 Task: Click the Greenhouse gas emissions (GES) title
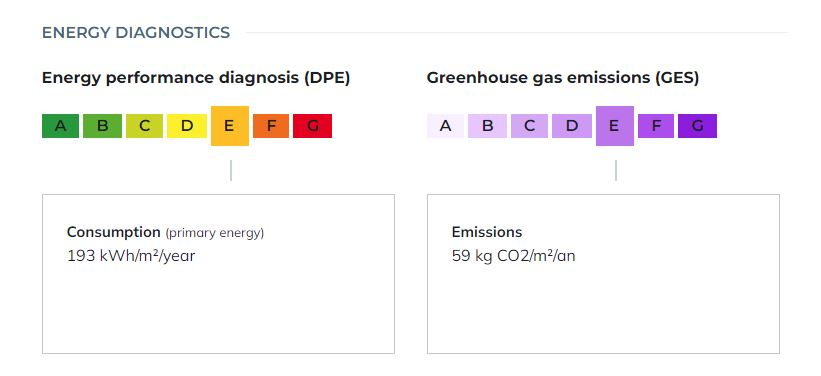click(563, 78)
